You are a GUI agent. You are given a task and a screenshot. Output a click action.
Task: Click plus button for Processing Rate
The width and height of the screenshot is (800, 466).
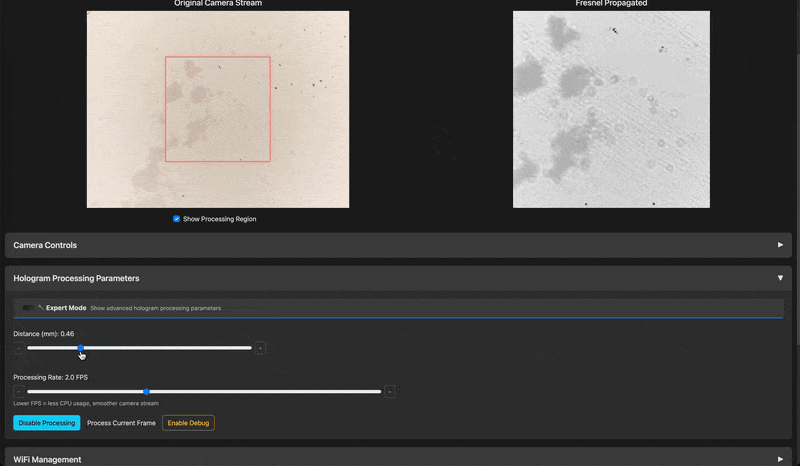(x=390, y=392)
